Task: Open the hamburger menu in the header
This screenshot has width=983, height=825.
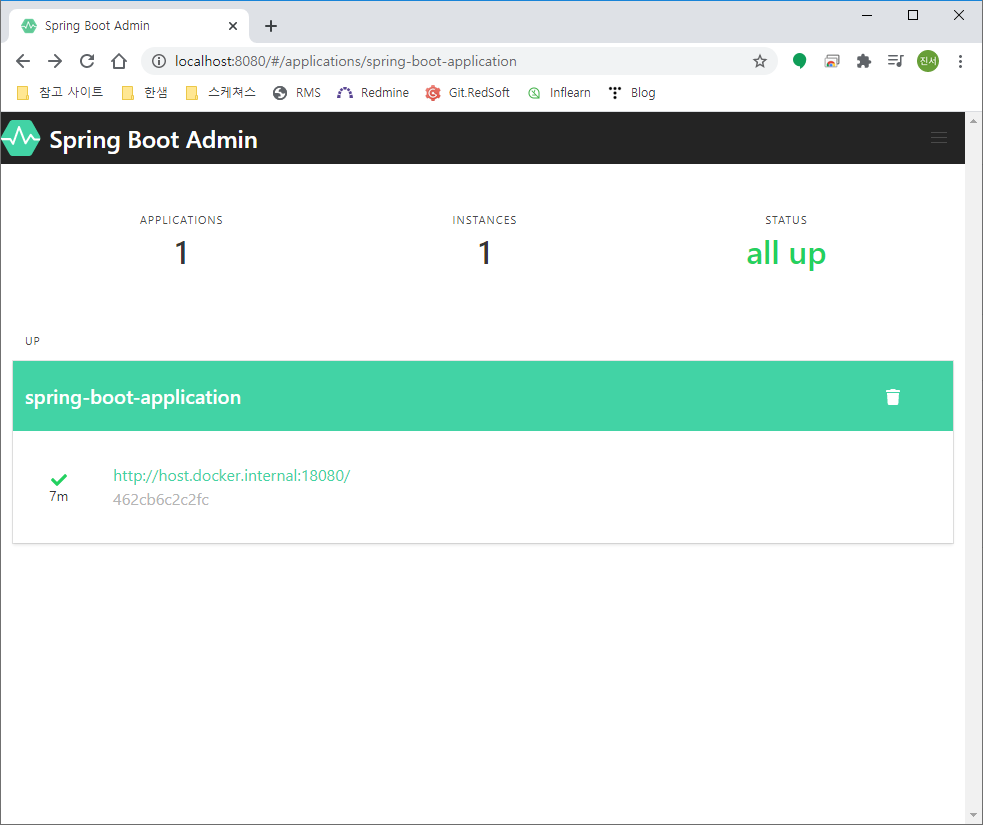Action: point(938,138)
